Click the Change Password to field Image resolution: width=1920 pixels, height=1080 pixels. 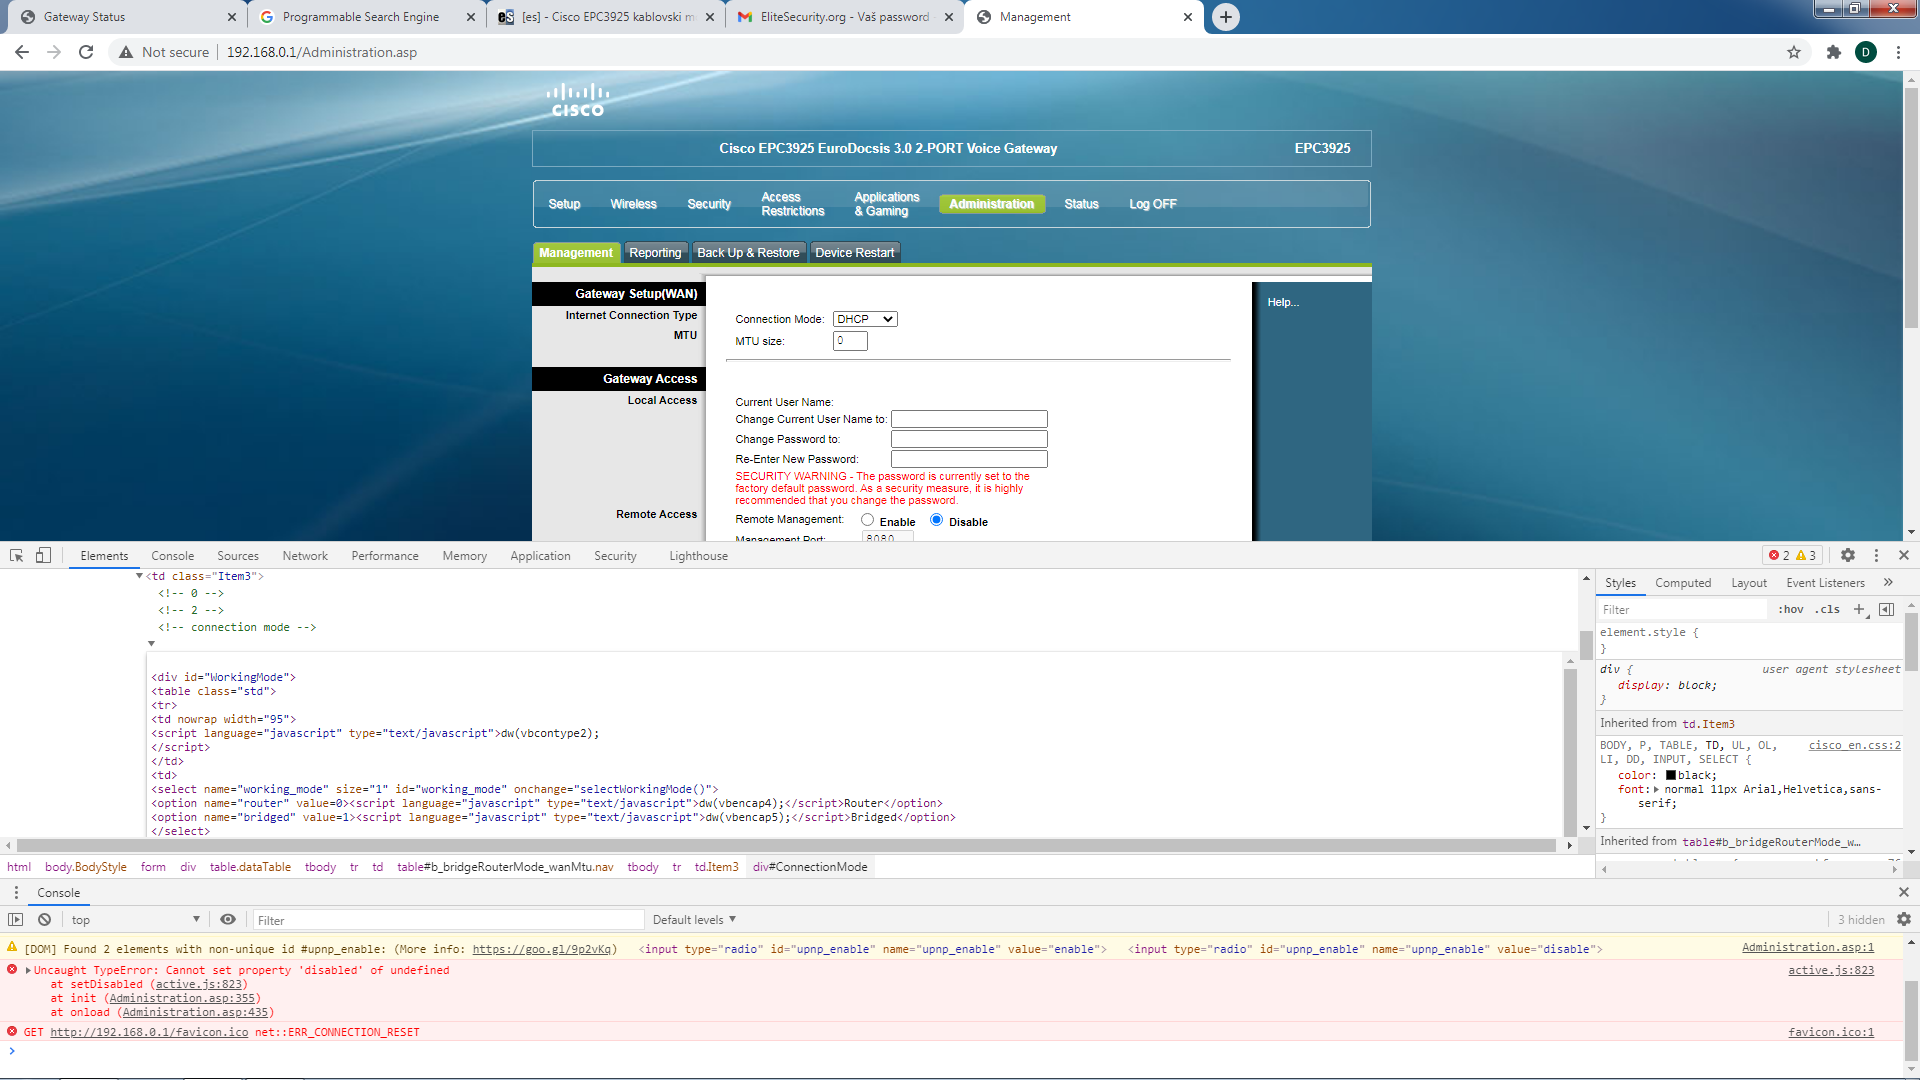pos(969,439)
